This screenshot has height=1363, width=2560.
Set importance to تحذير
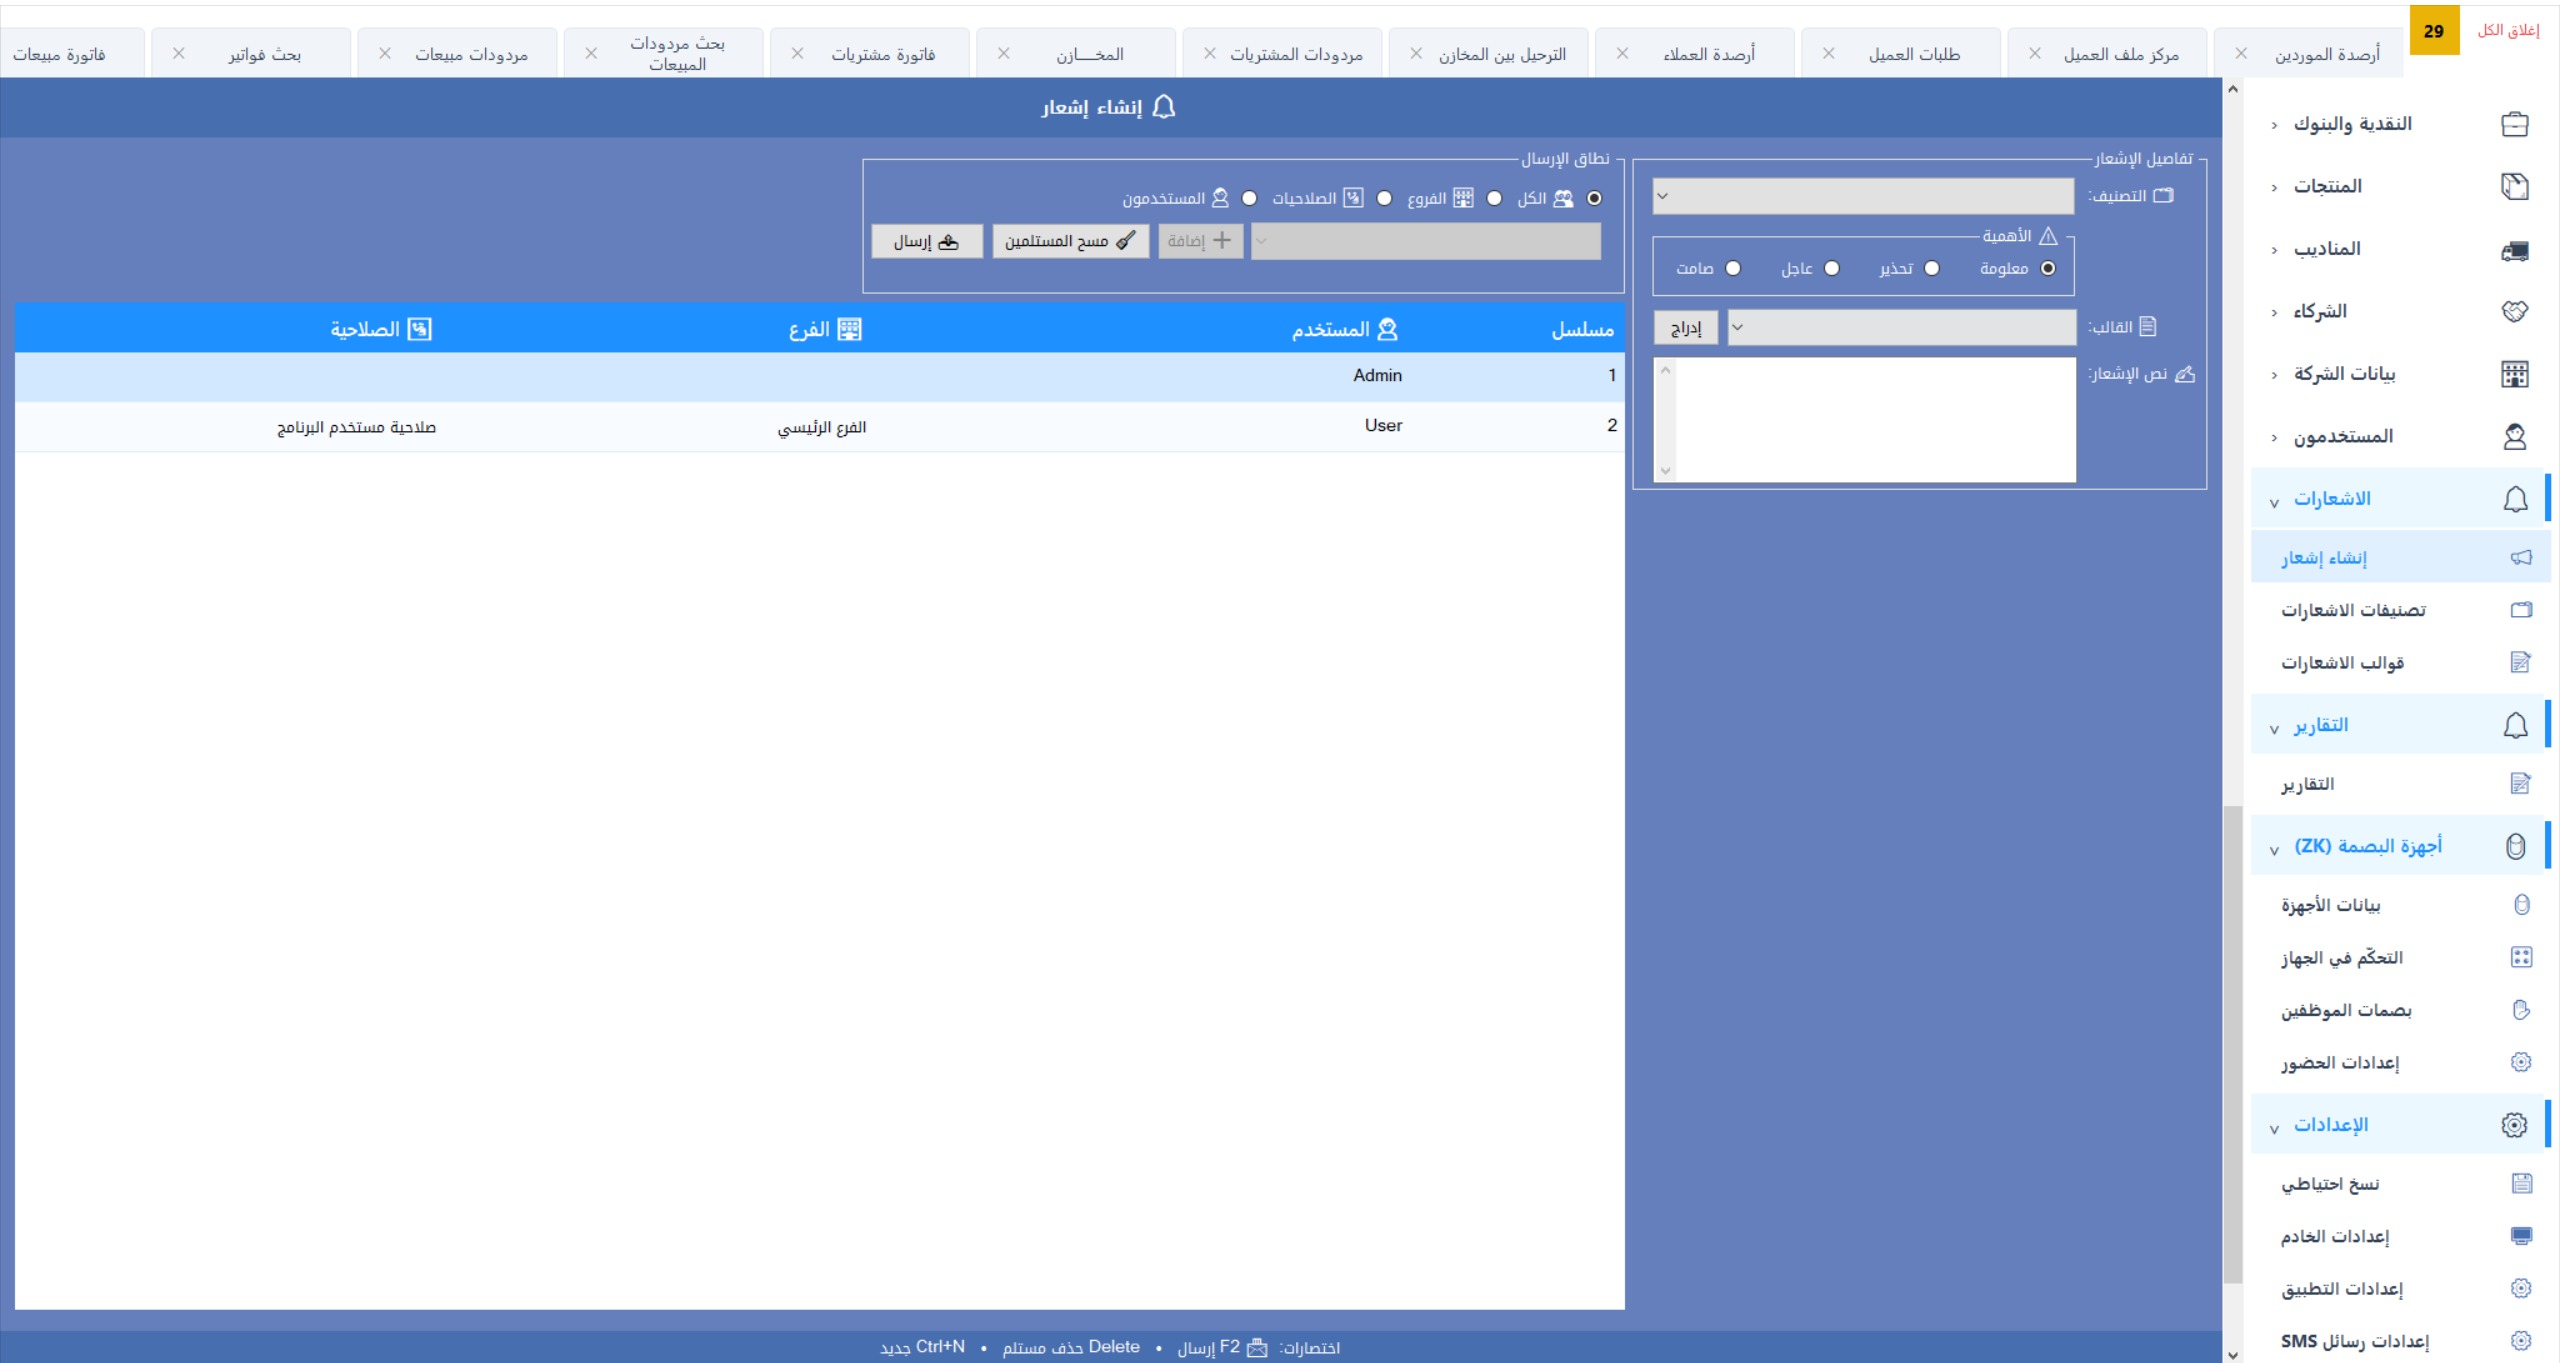click(x=1932, y=268)
